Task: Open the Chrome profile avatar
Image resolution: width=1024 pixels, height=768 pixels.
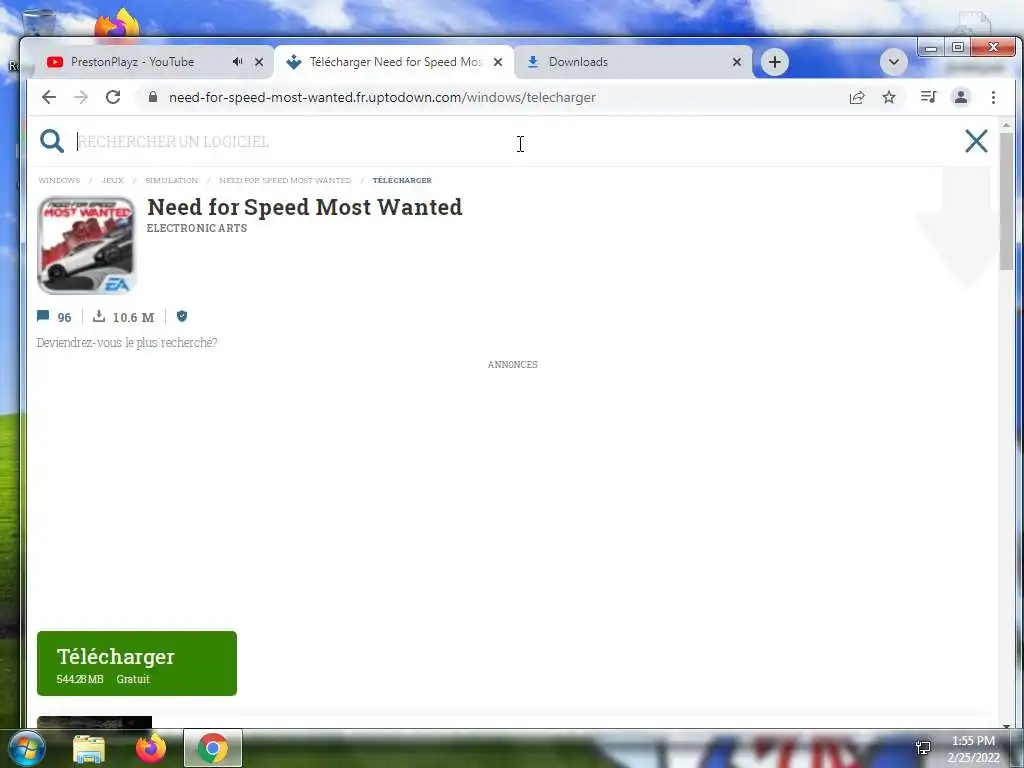Action: click(x=961, y=97)
